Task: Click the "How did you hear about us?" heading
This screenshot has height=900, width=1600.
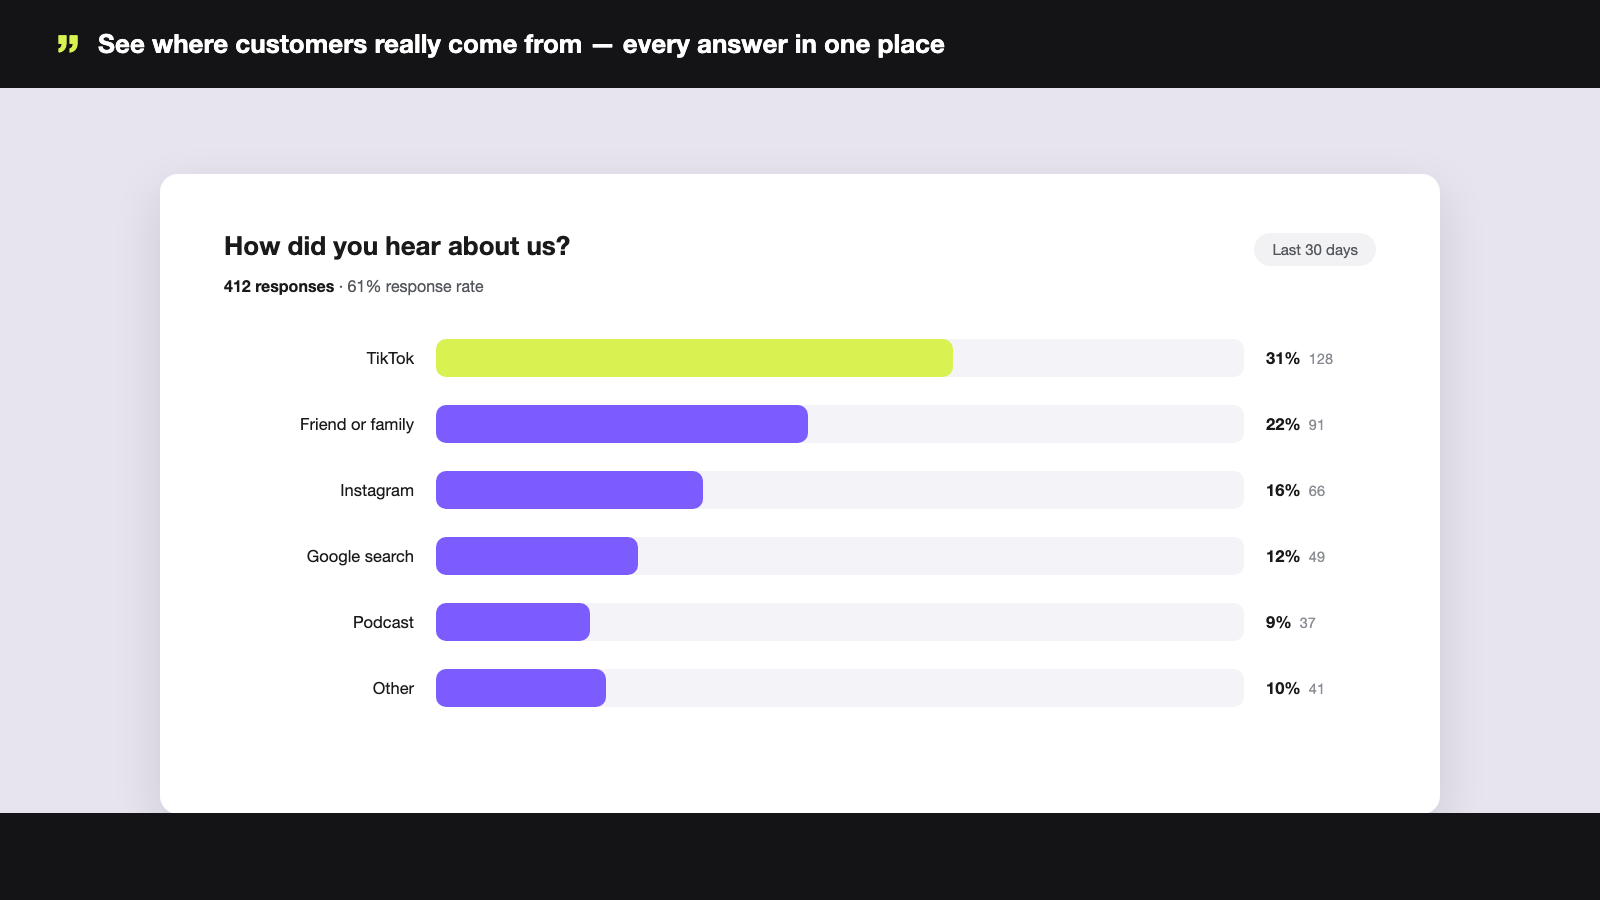Action: [x=397, y=246]
